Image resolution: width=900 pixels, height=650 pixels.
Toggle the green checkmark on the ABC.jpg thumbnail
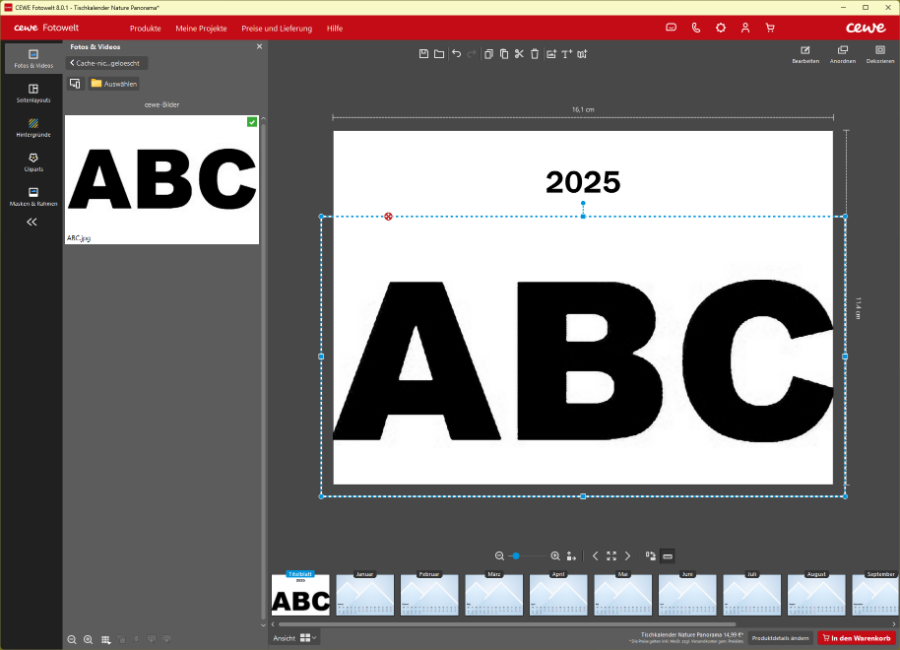(x=252, y=122)
